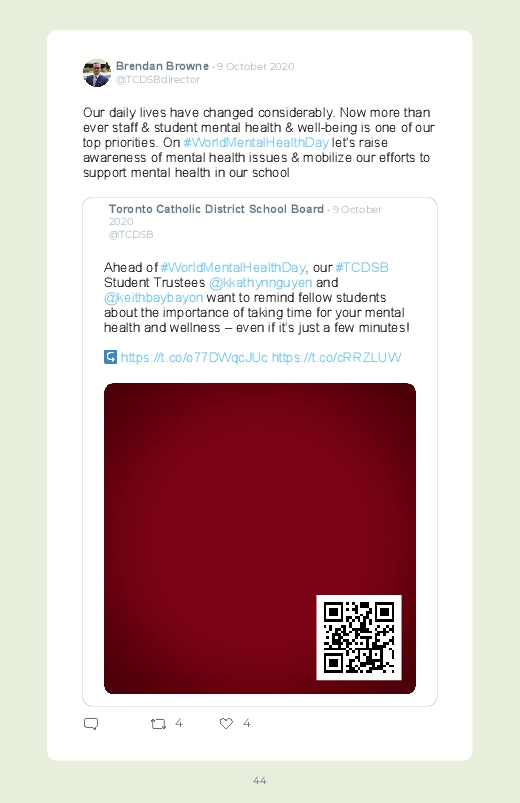Click Brendan Browne's profile avatar
The height and width of the screenshot is (803, 520).
click(x=97, y=73)
